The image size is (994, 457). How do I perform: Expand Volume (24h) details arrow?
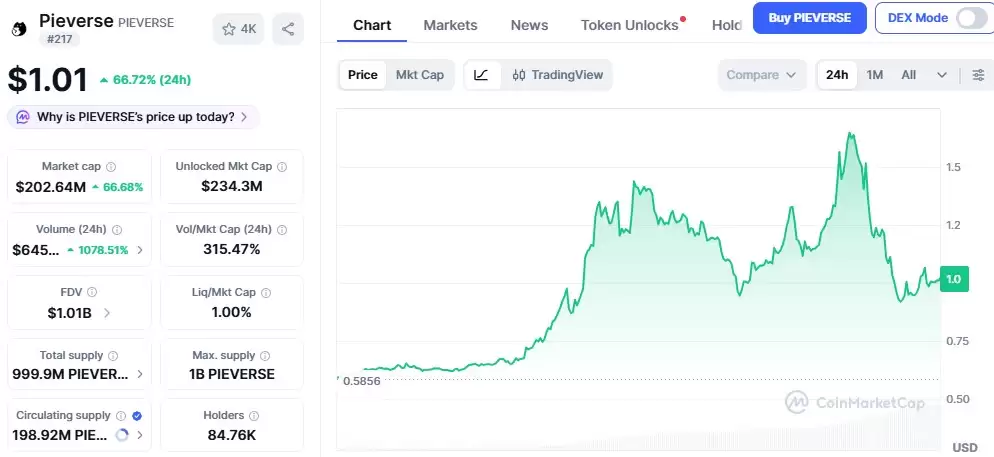coord(140,249)
